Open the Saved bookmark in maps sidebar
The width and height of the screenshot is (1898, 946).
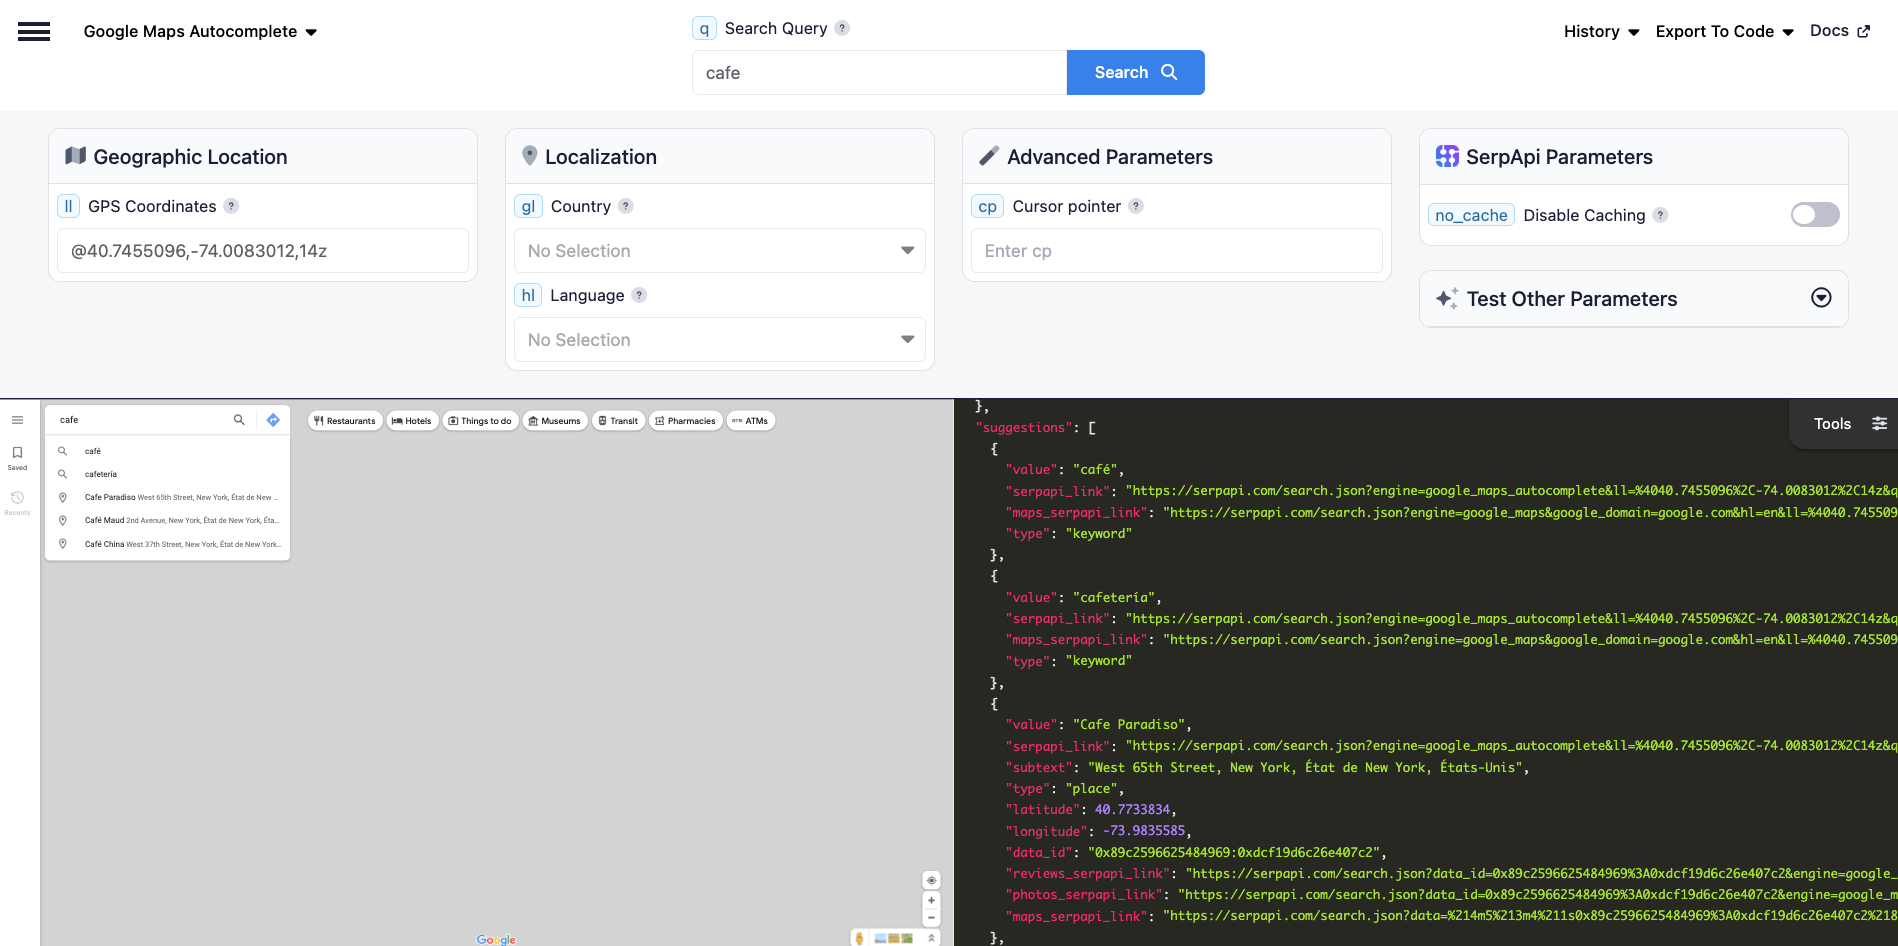pos(18,458)
